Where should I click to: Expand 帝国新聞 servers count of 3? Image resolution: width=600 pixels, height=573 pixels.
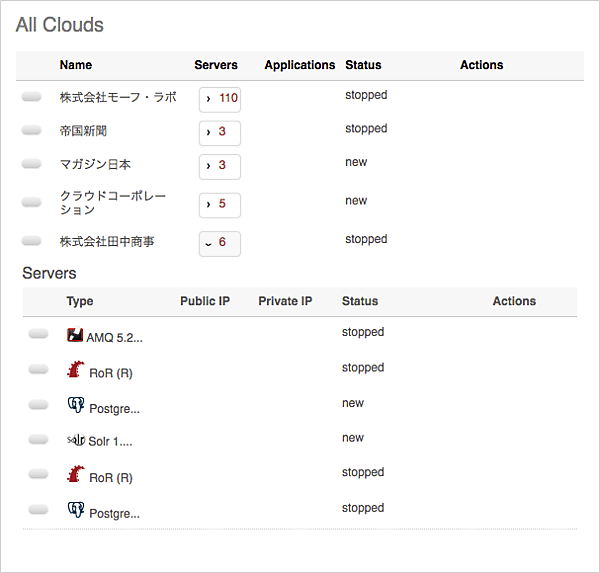click(x=220, y=133)
